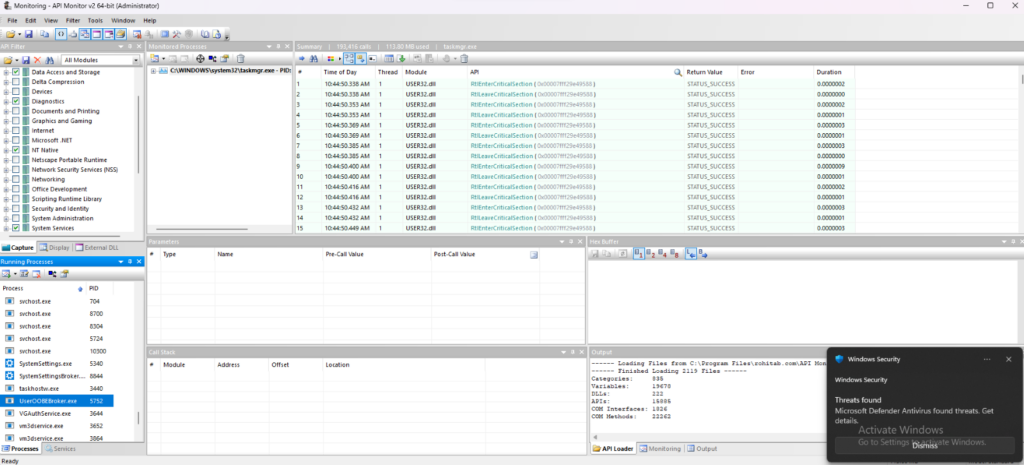Open the API Filter panel dropdown arrow

pyautogui.click(x=120, y=46)
